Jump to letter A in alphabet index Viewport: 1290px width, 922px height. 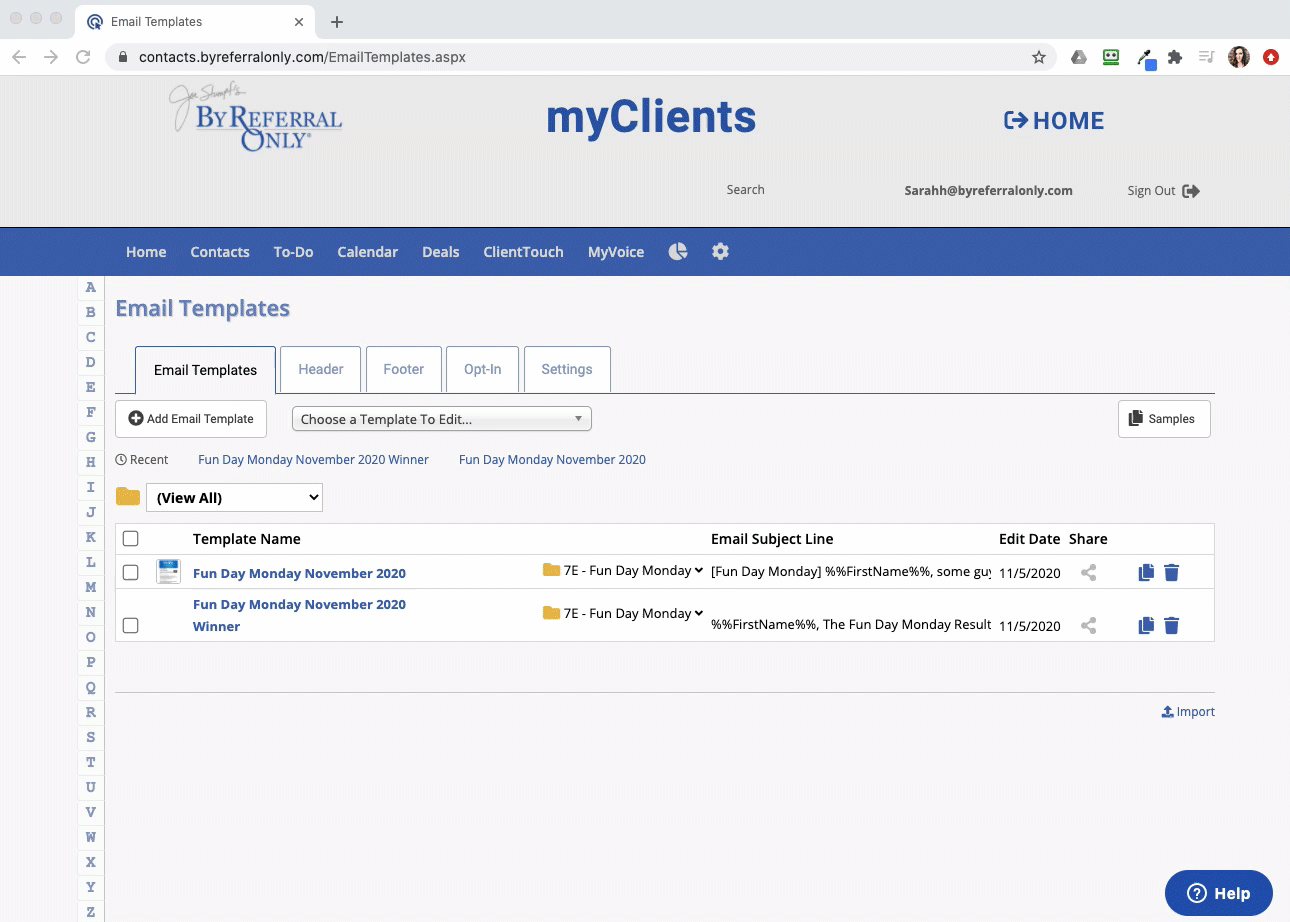[x=90, y=287]
